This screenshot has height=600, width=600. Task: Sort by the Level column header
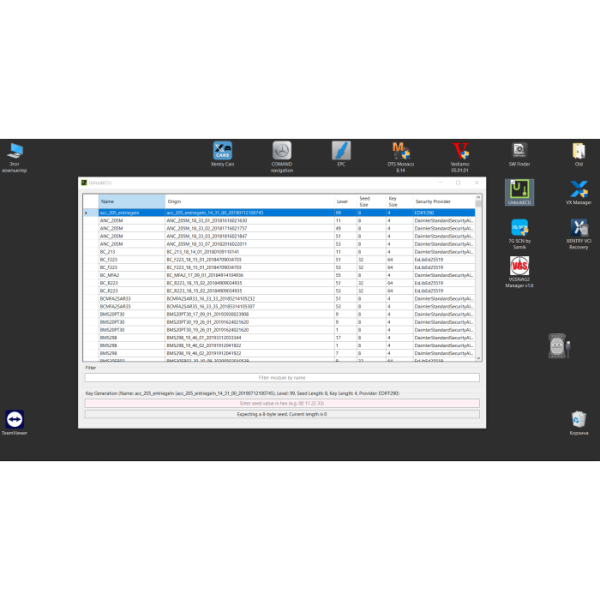(343, 201)
